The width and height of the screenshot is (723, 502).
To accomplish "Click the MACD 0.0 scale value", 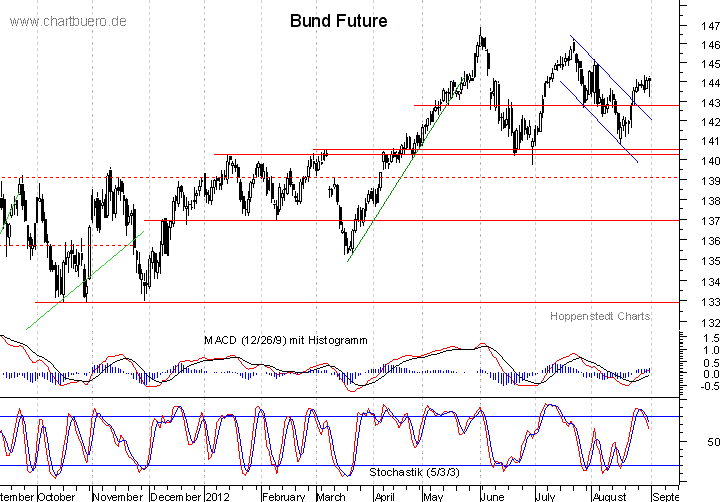I will [711, 374].
